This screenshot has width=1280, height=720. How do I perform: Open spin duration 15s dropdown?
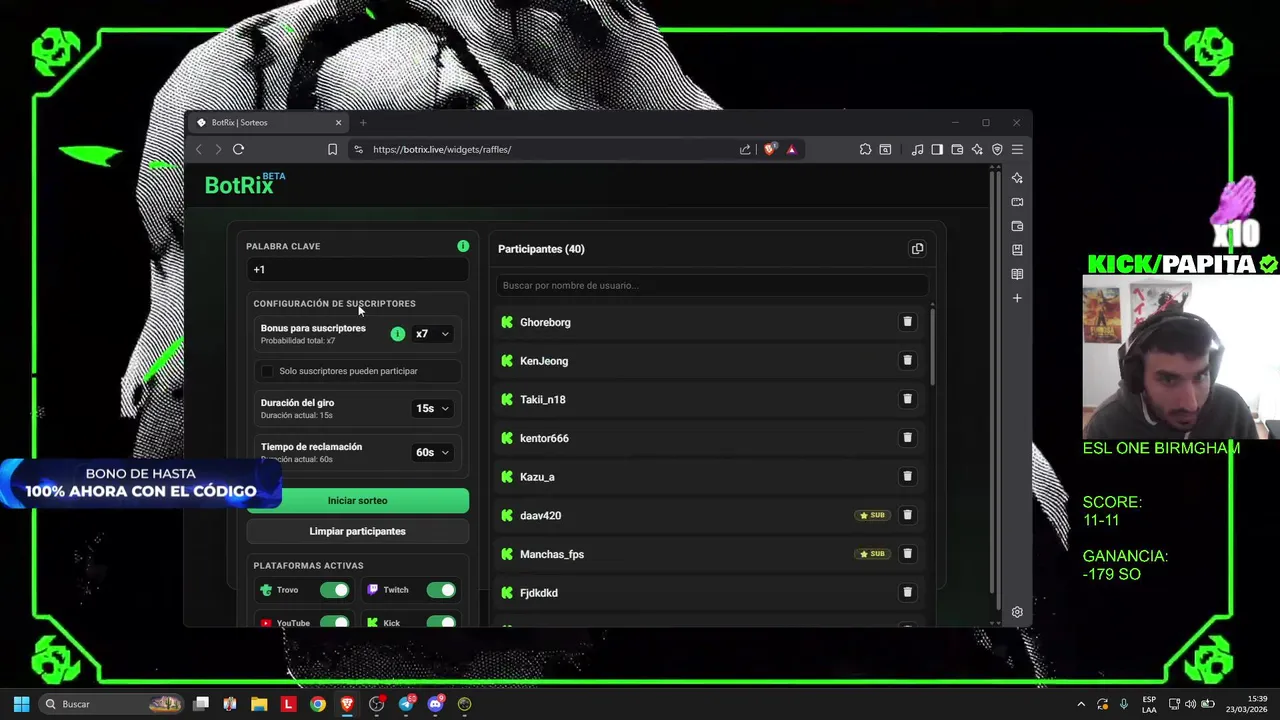(432, 408)
